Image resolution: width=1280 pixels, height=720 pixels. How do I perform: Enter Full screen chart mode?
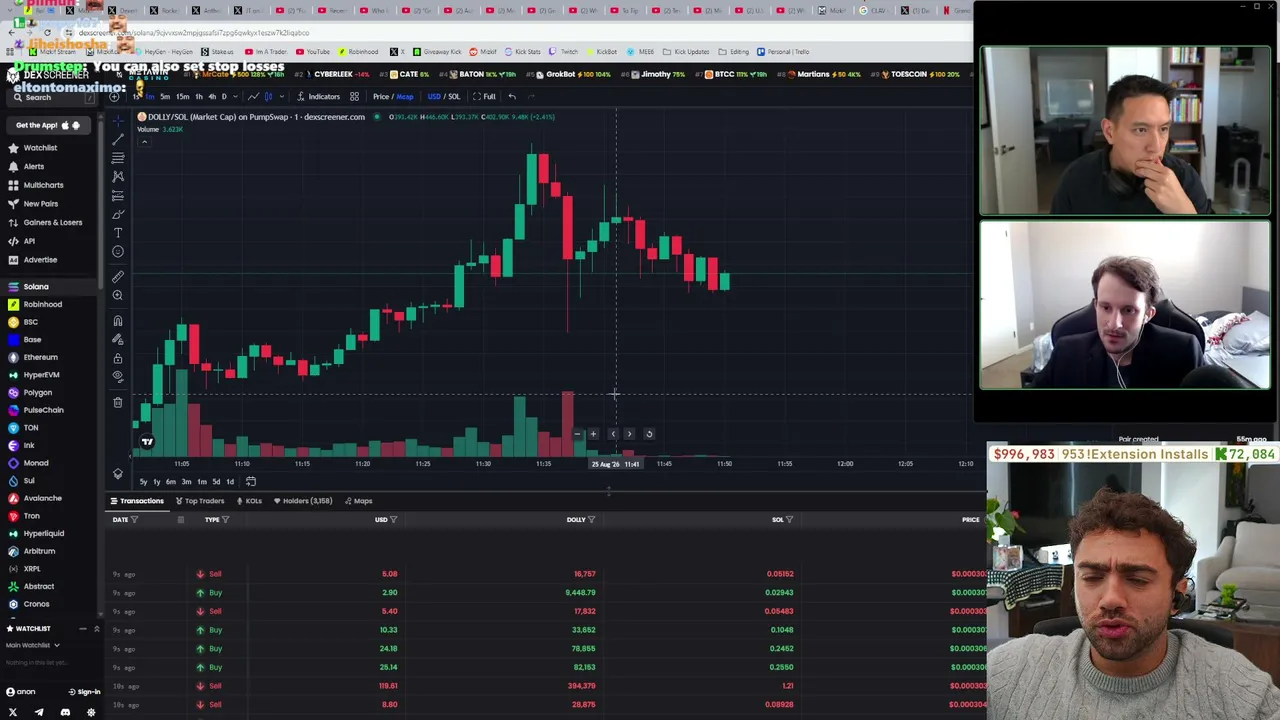point(484,96)
